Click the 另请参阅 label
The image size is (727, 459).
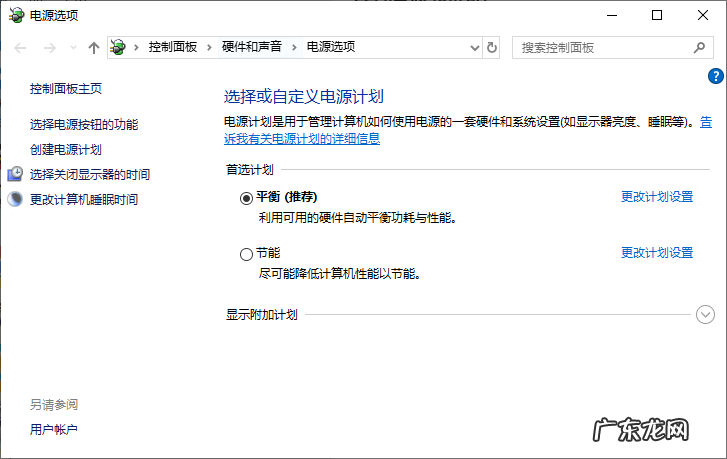click(54, 405)
